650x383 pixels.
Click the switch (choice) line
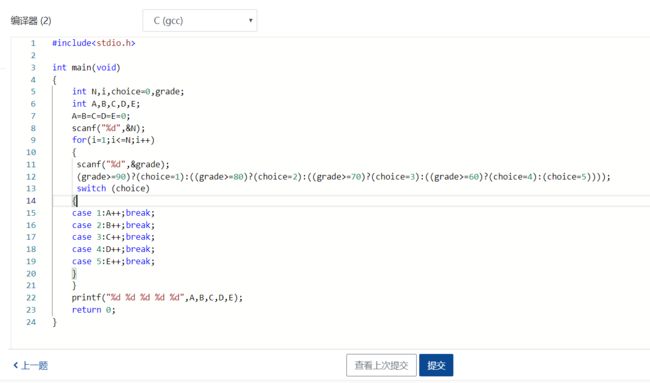coord(113,189)
